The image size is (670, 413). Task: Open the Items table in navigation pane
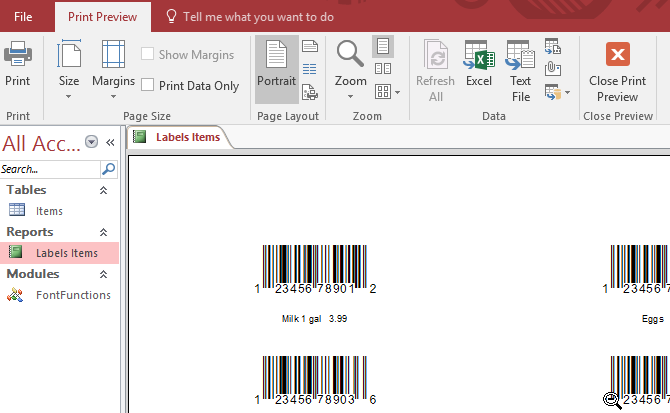tap(49, 211)
